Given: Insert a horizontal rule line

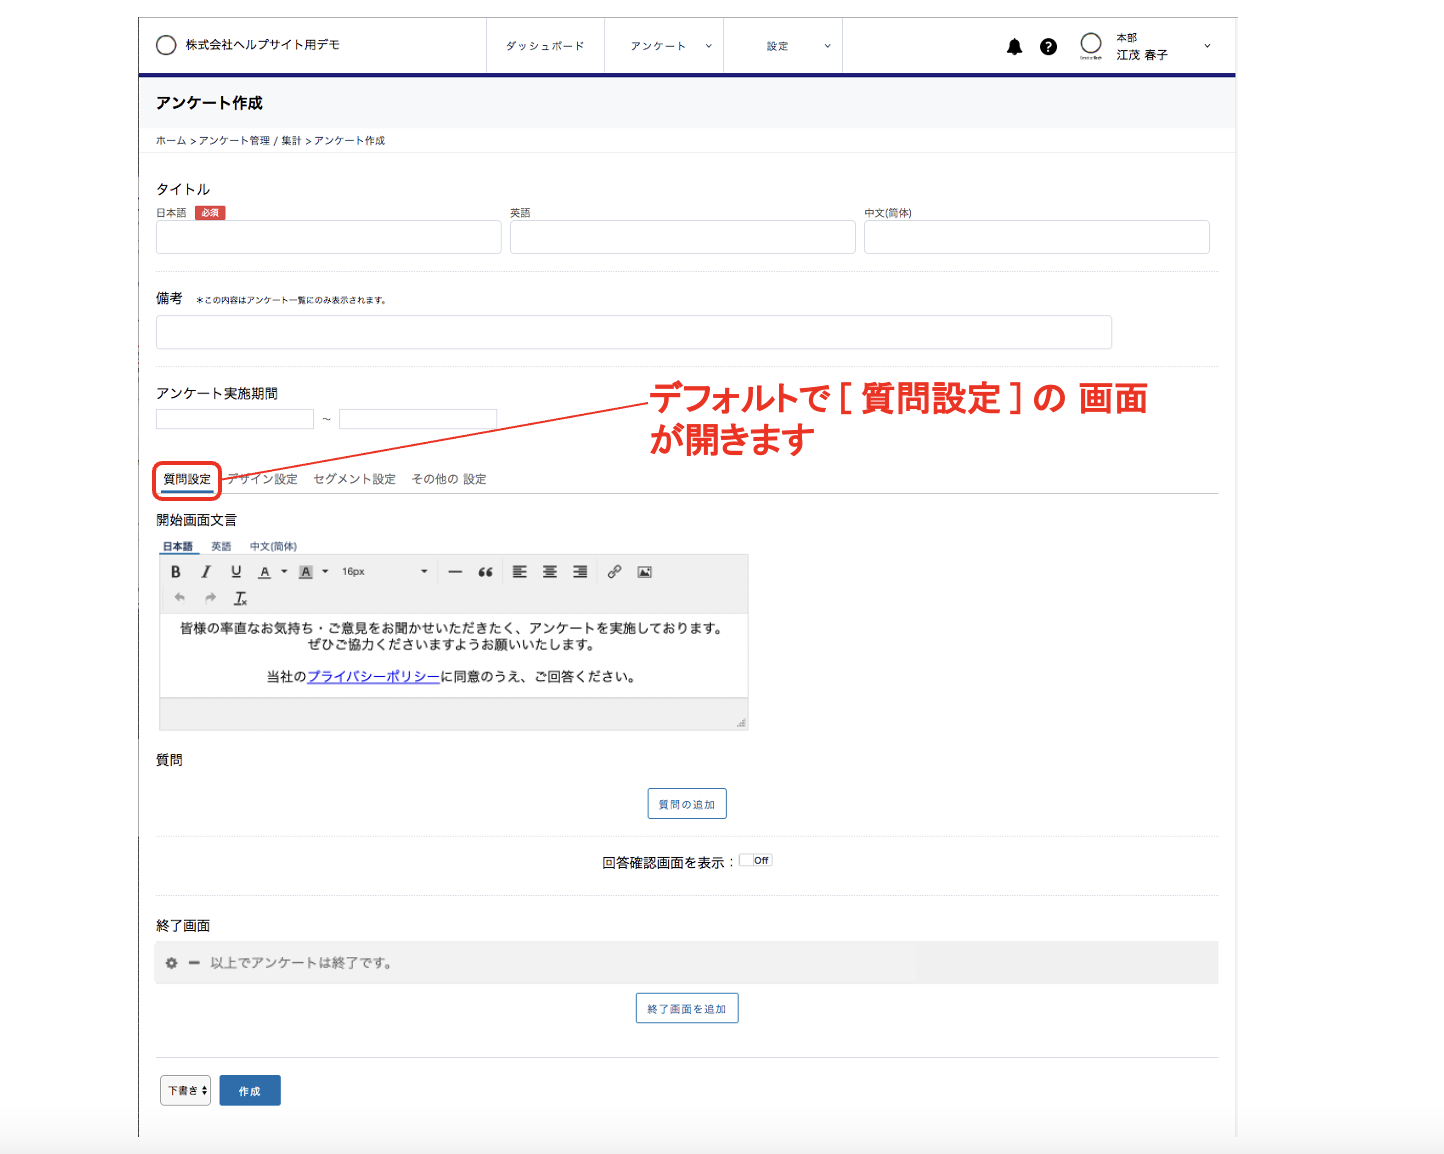Looking at the screenshot, I should (x=455, y=572).
